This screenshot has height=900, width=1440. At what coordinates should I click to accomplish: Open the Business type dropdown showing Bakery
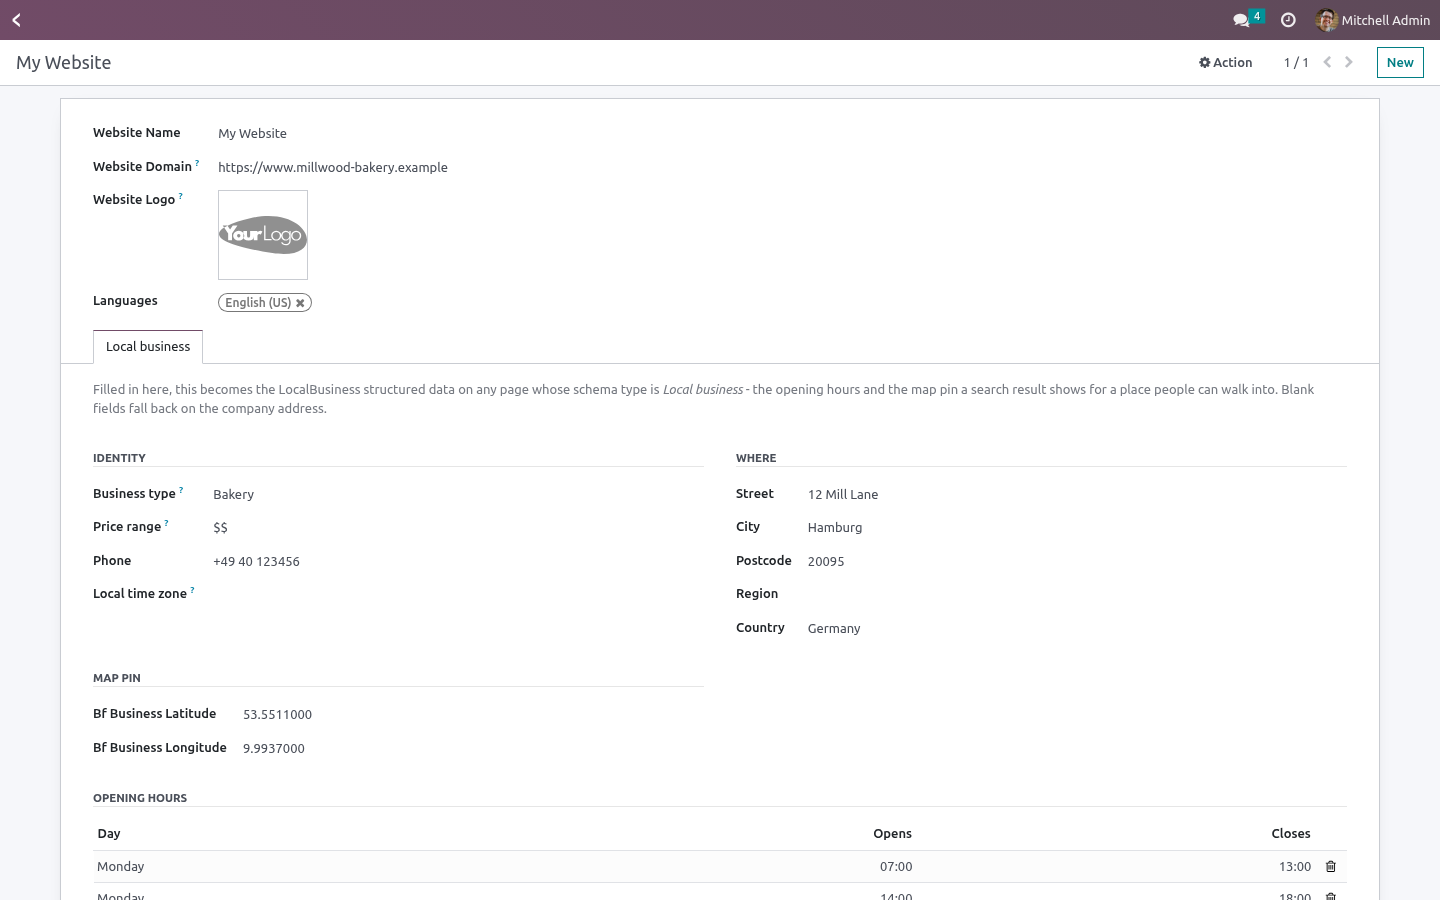458,494
